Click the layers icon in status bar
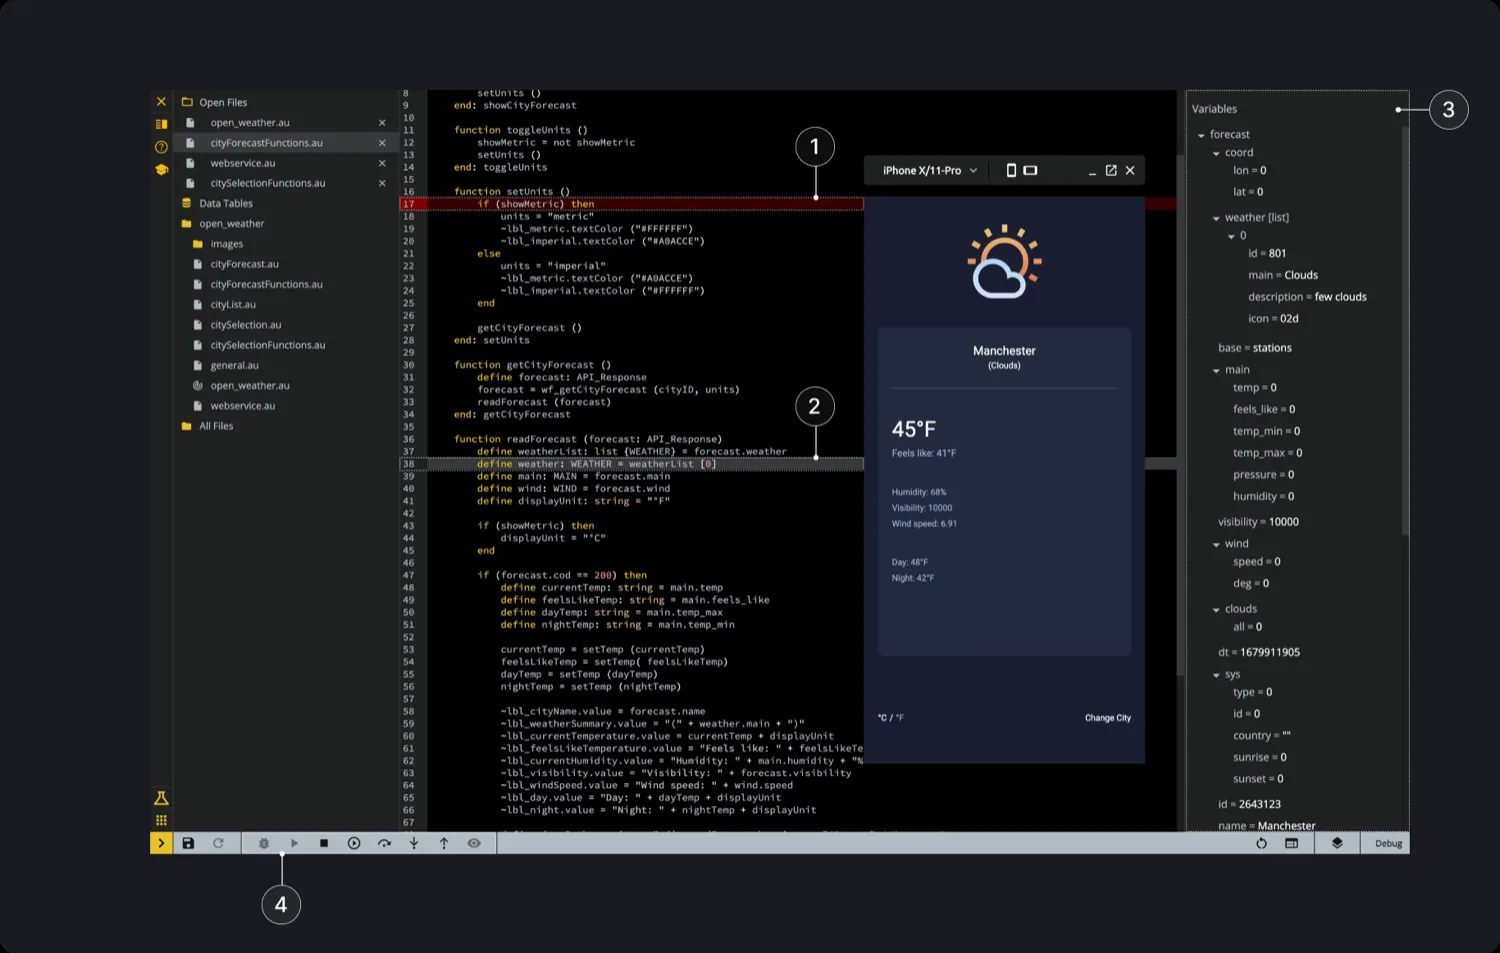Viewport: 1500px width, 953px height. point(1337,843)
